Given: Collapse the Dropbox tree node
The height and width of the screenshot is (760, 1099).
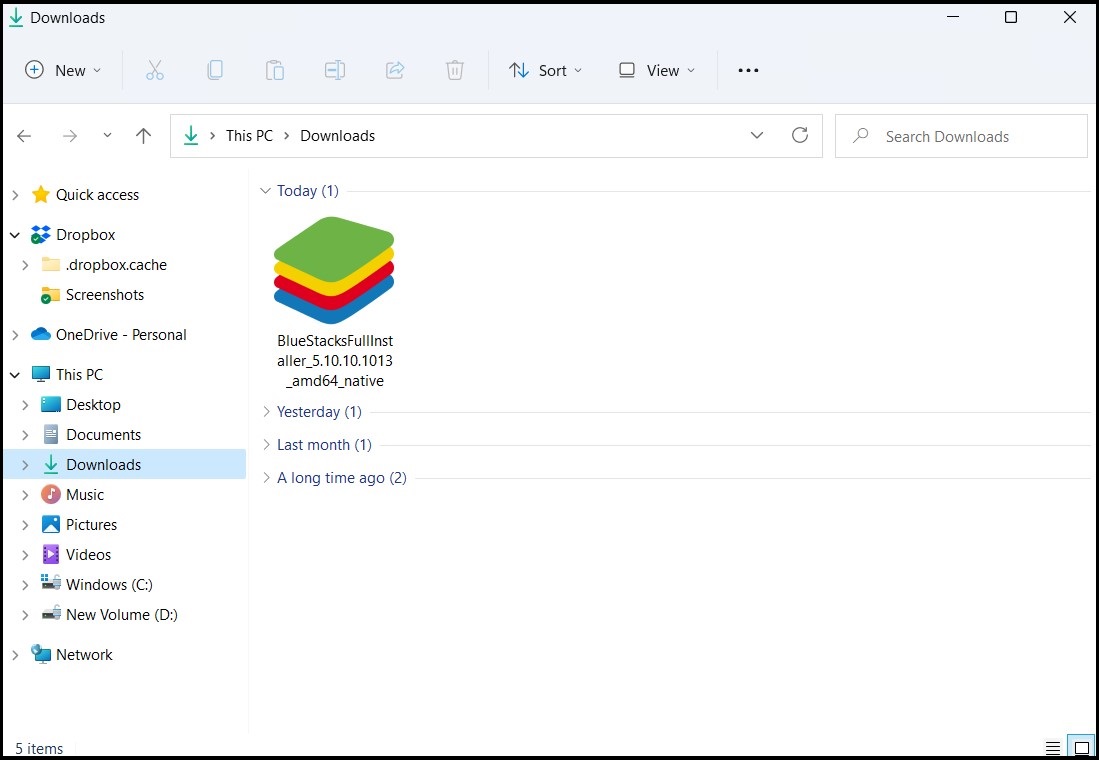Looking at the screenshot, I should click(15, 236).
